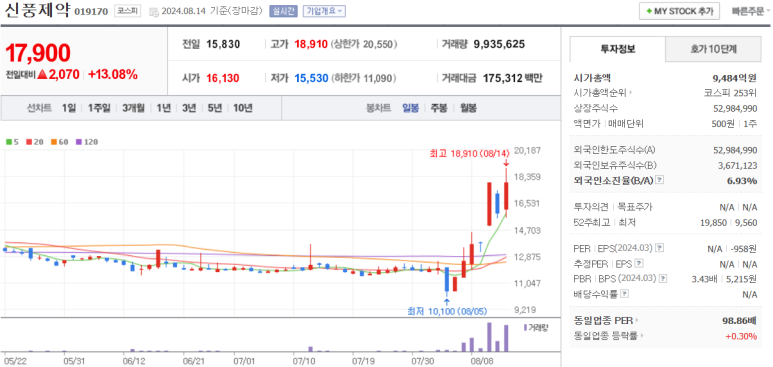Click the calendar icon beside 2024.08.14 date
Screen dimensions: 773x367
pyautogui.click(x=153, y=11)
